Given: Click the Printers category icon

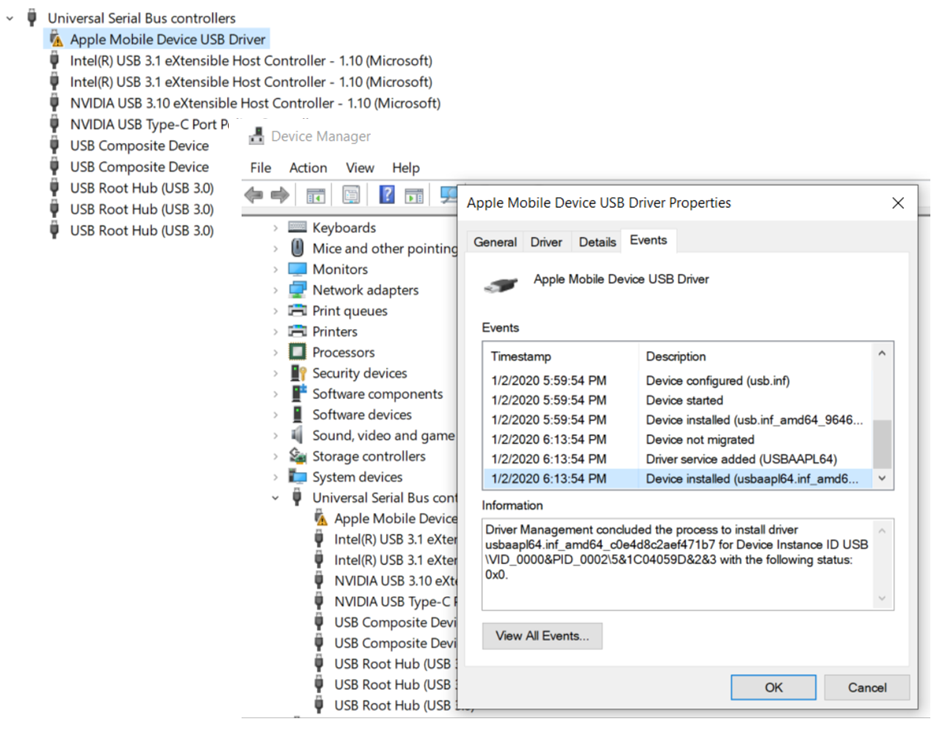Looking at the screenshot, I should 297,331.
